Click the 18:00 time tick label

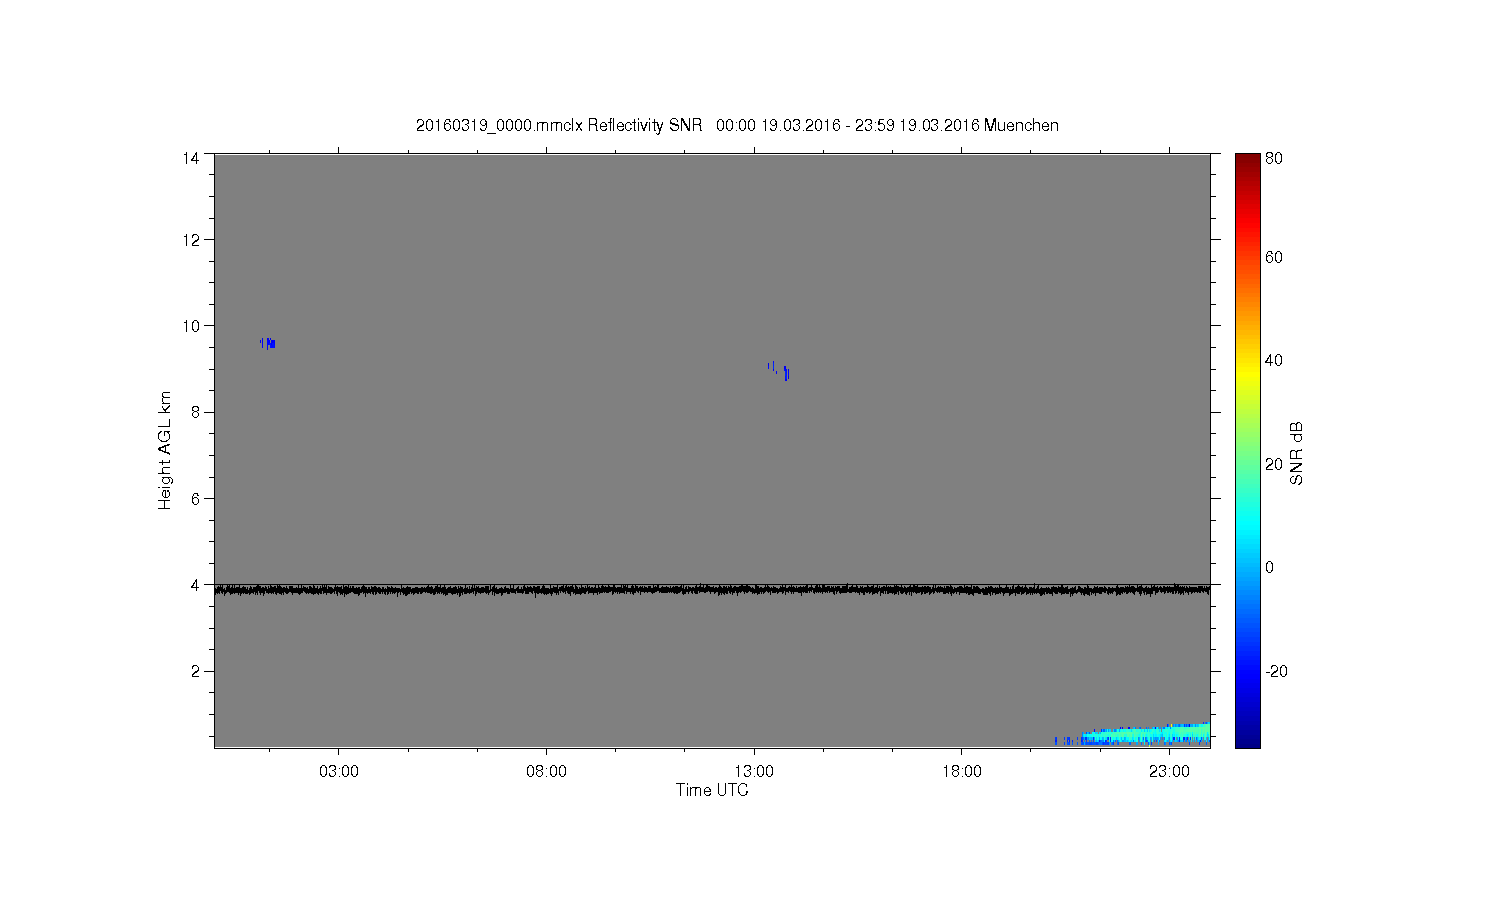pos(961,772)
